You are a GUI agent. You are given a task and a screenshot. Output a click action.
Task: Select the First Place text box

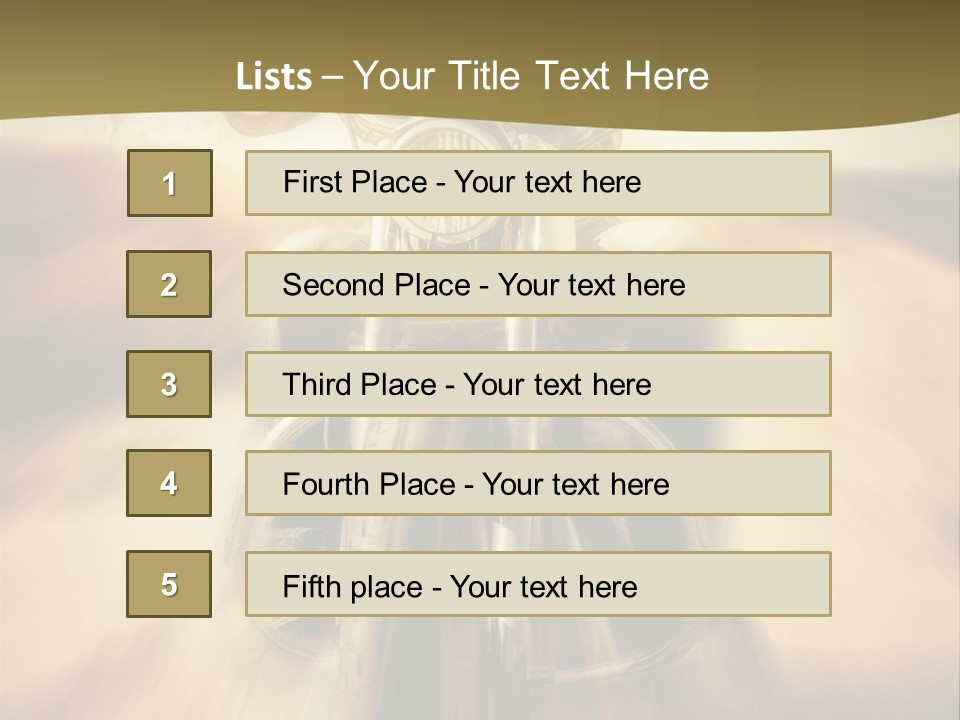click(538, 183)
